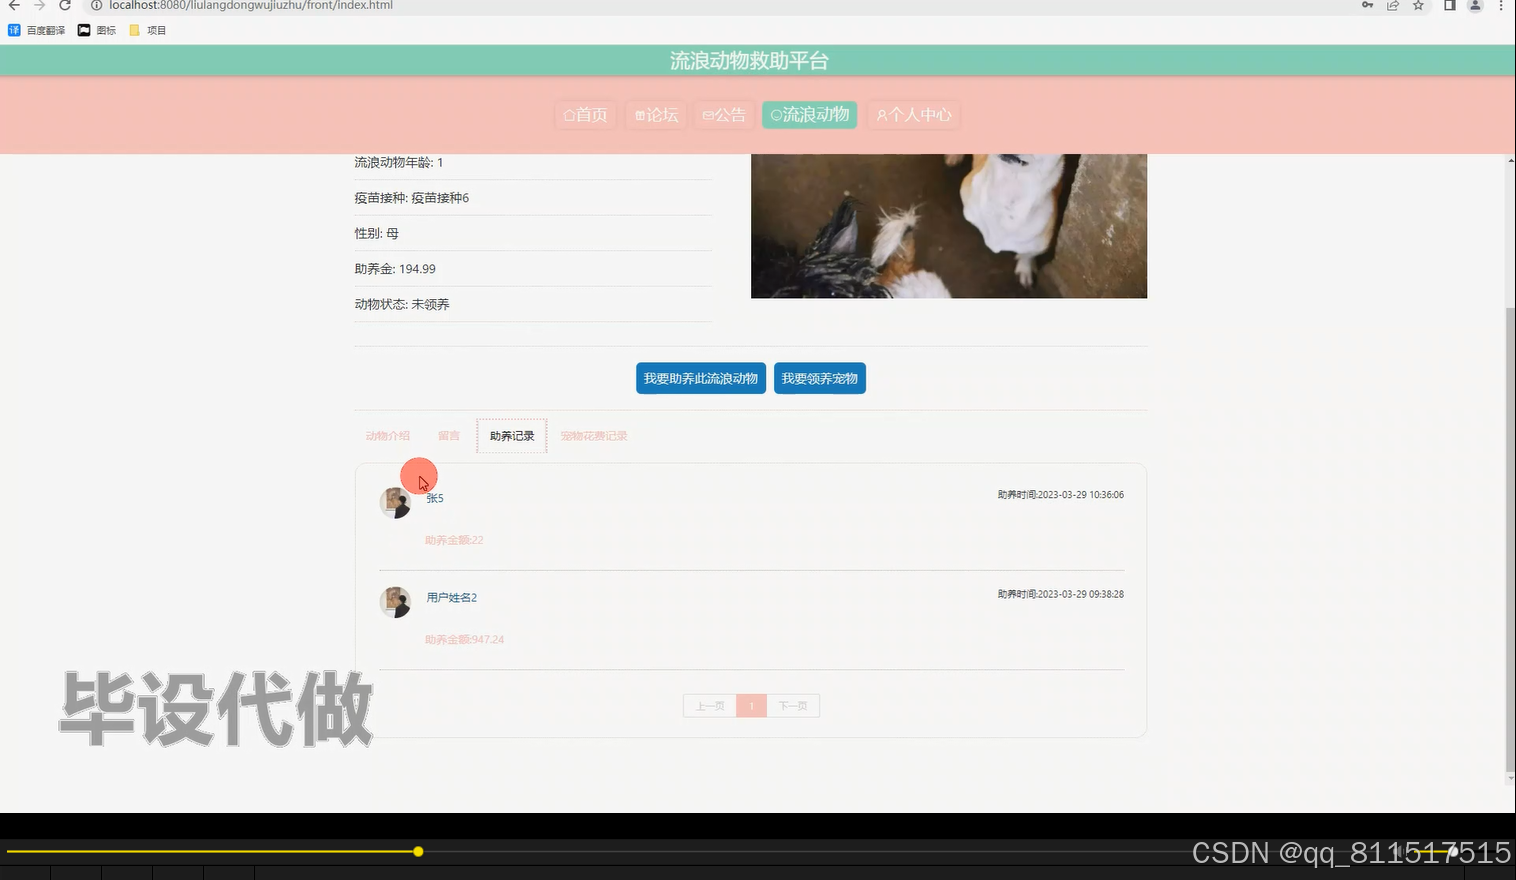Click the share icon next to the address bar
The height and width of the screenshot is (880, 1516).
tap(1392, 6)
